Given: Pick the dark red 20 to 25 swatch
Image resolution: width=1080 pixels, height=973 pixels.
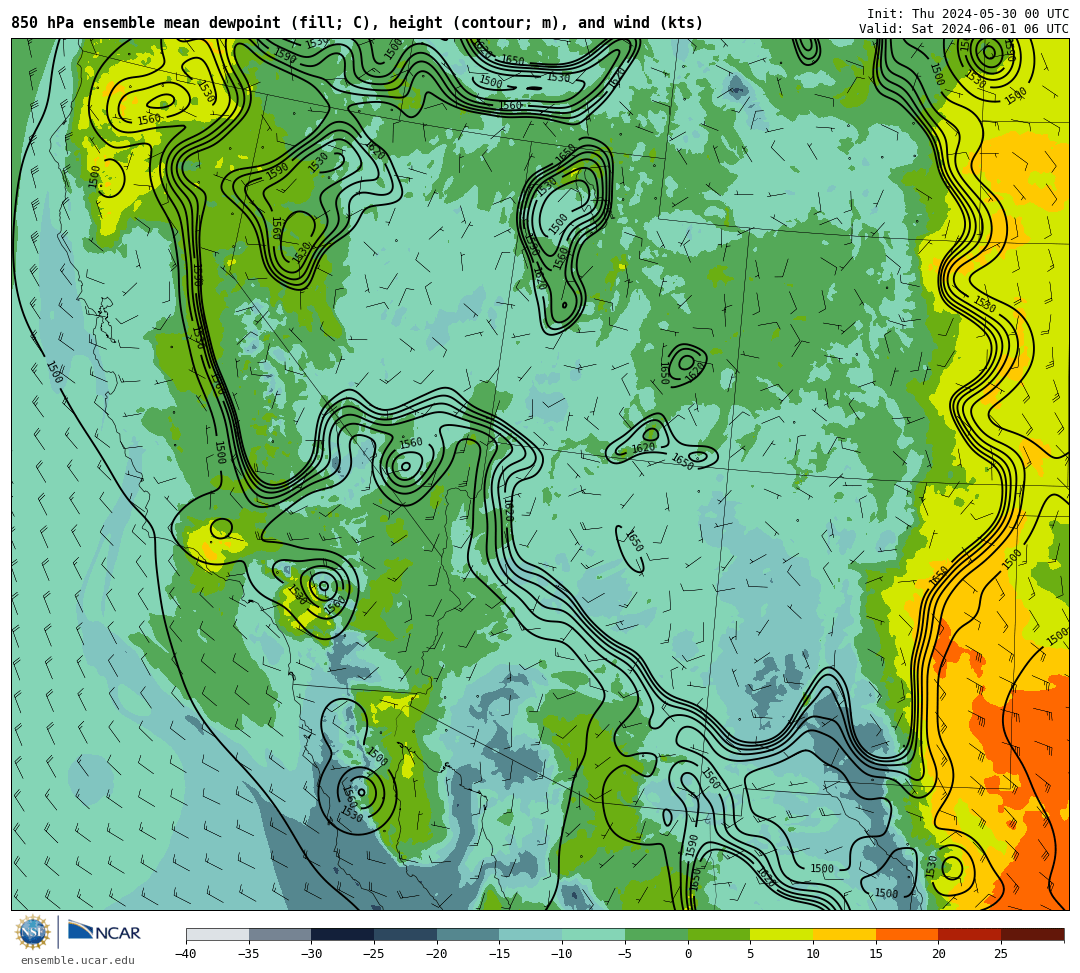Looking at the screenshot, I should click(970, 934).
